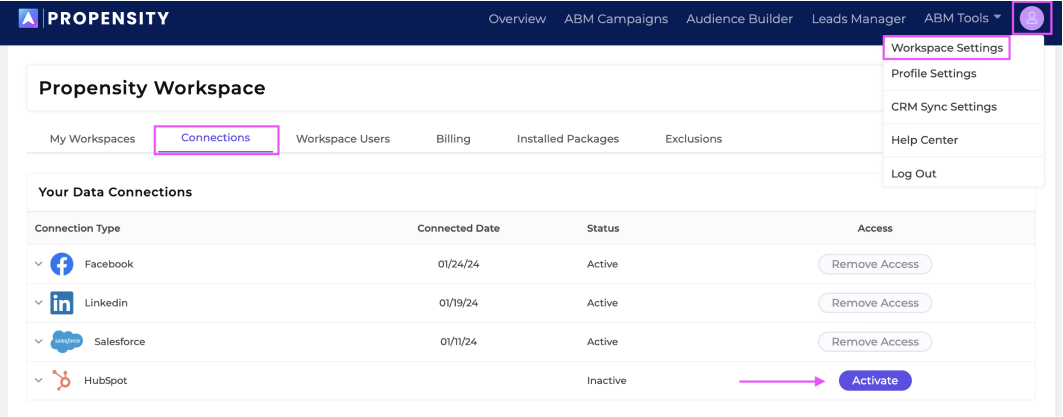Image resolution: width=1063 pixels, height=417 pixels.
Task: Click the Active status for Salesforce
Action: coord(602,342)
